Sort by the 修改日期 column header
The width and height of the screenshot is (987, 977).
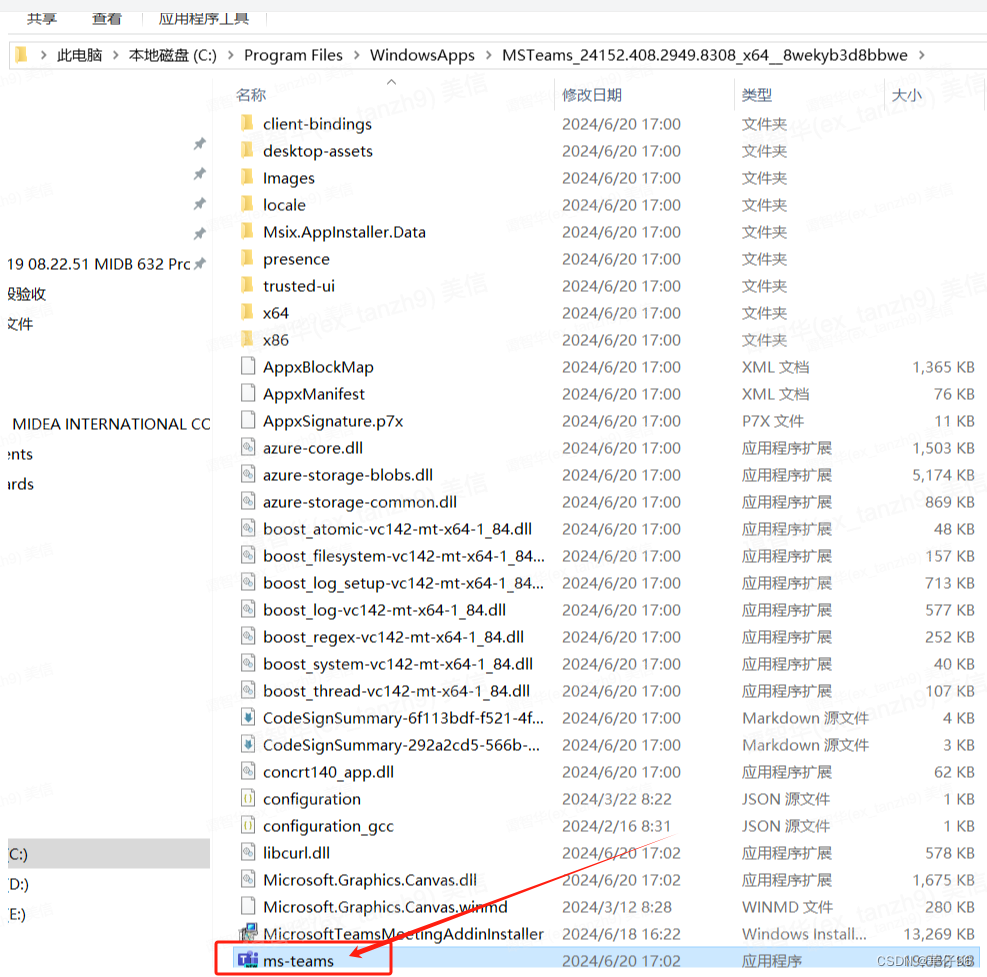592,95
